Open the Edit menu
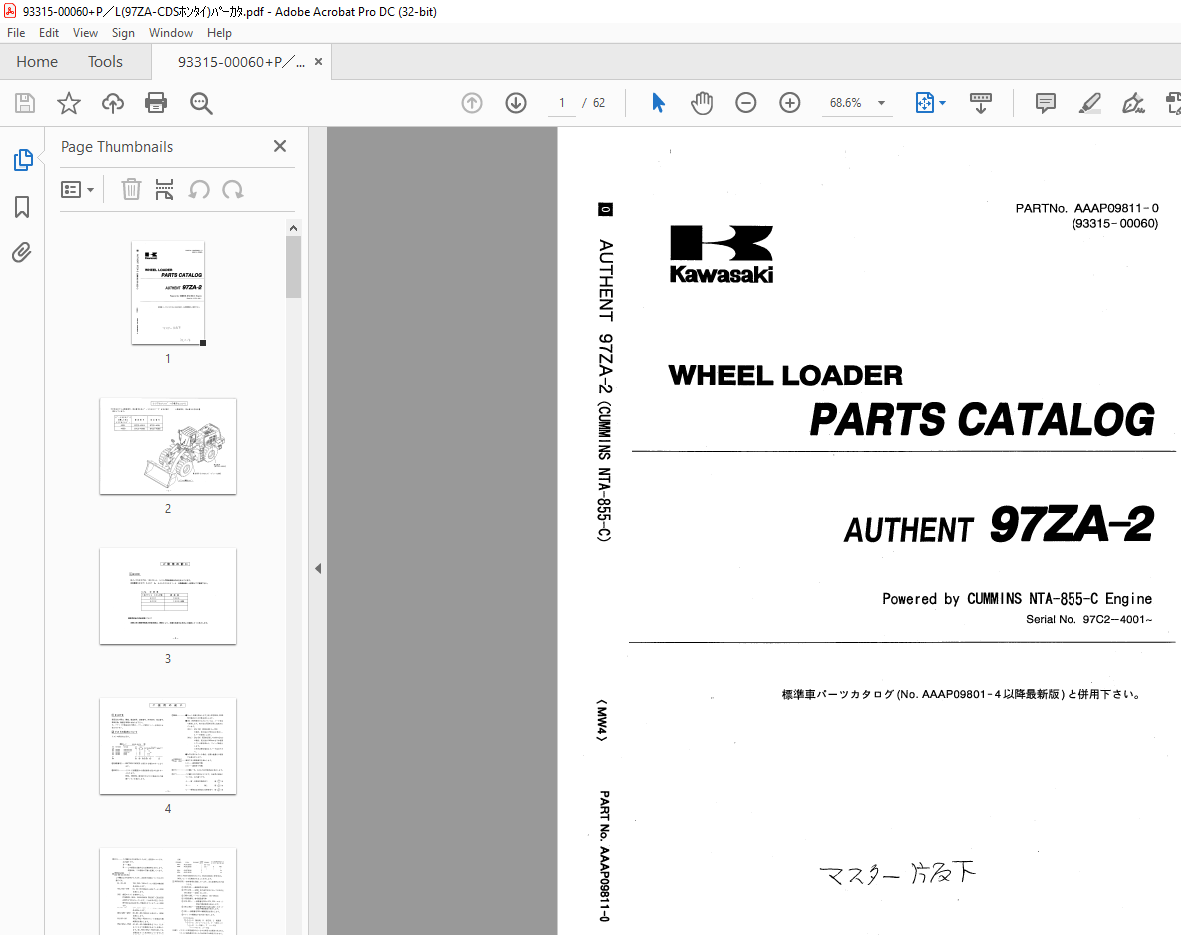This screenshot has width=1181, height=935. click(x=49, y=33)
